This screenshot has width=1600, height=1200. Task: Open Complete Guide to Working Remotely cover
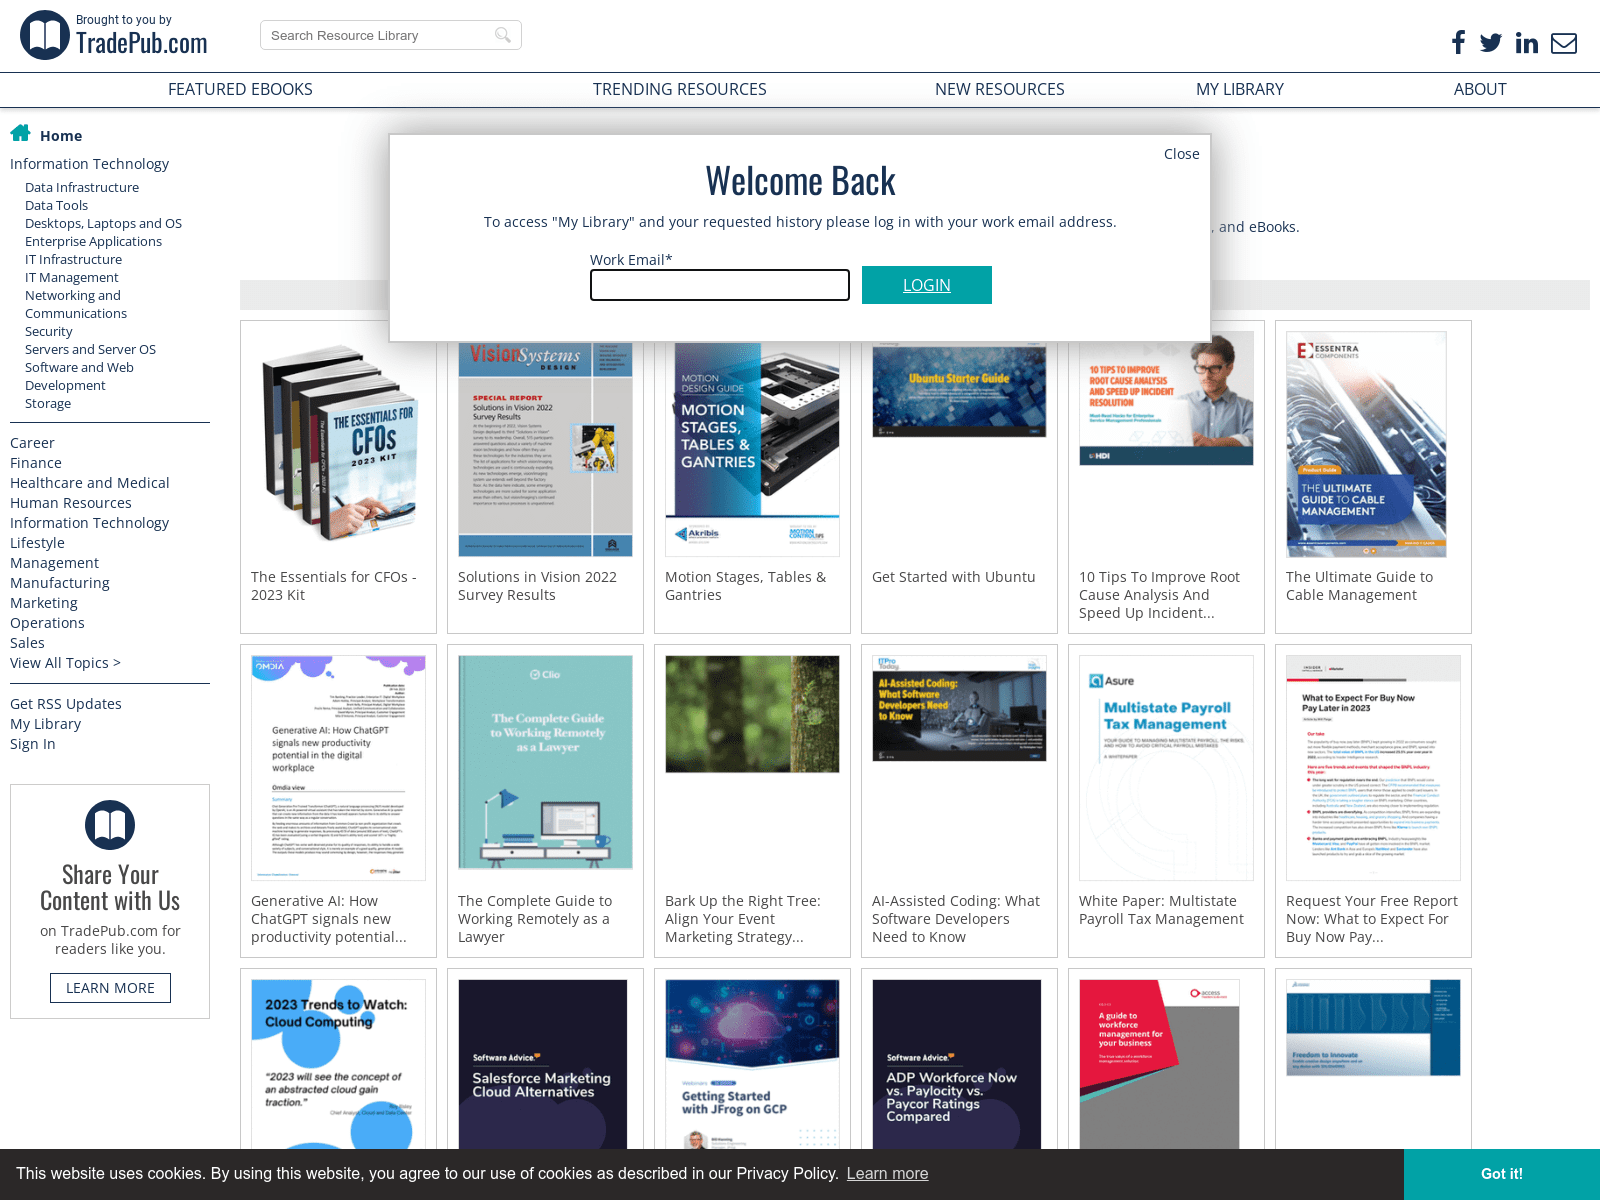[545, 762]
